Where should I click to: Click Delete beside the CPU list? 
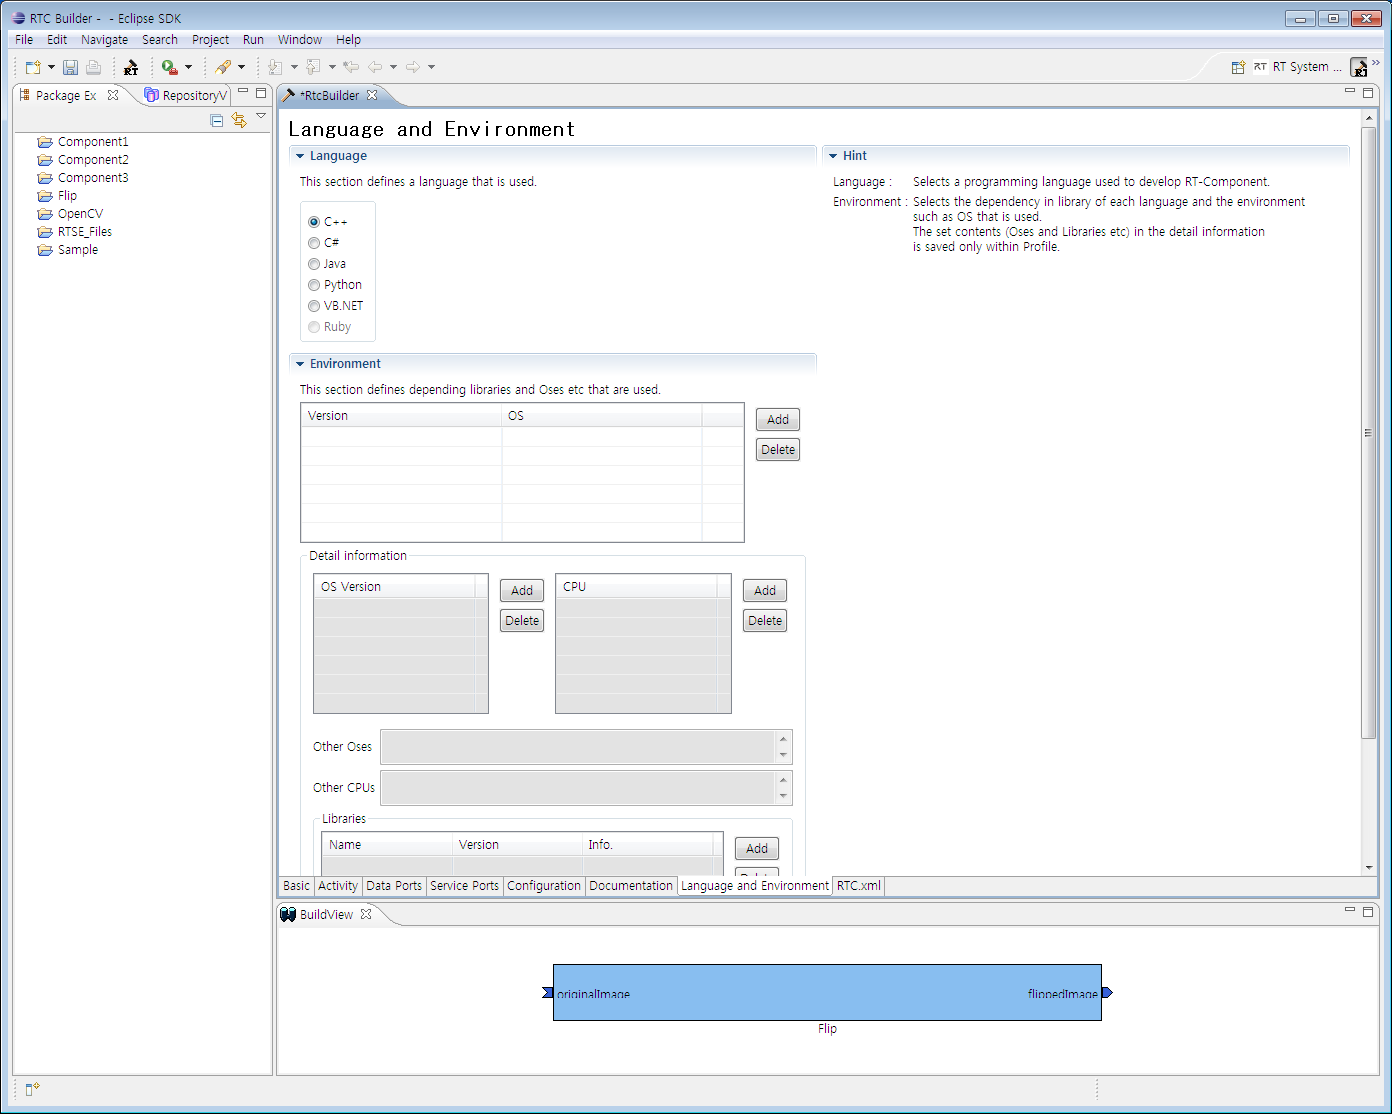[765, 621]
